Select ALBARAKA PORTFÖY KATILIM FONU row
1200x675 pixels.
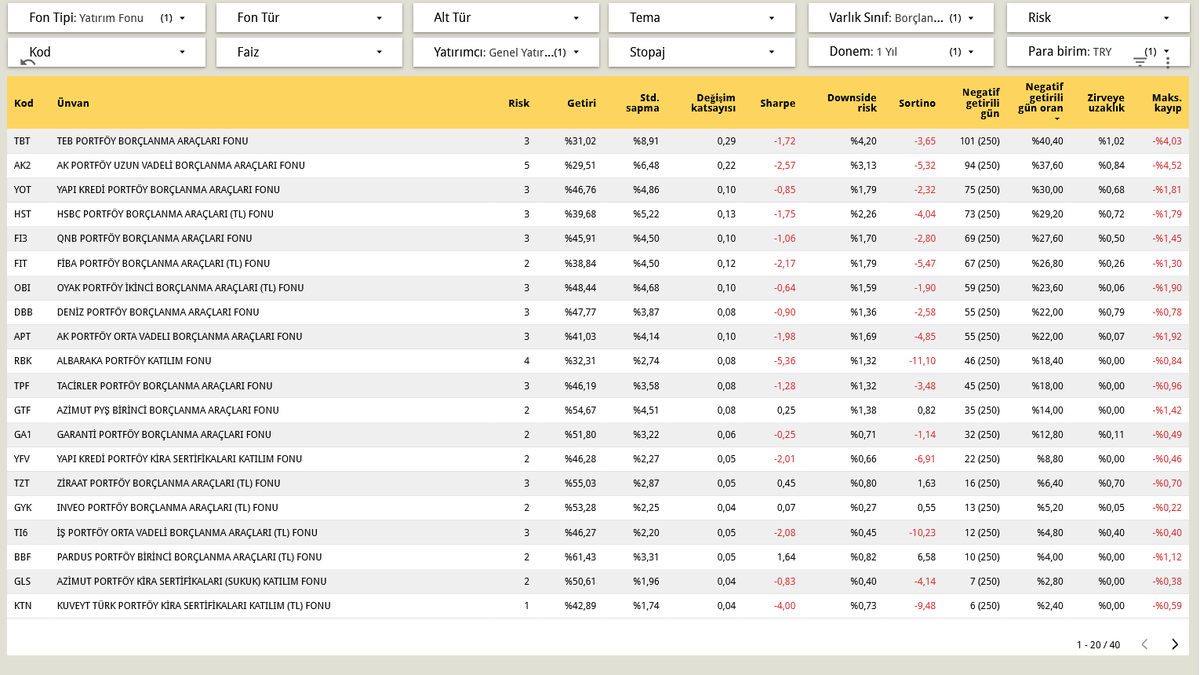598,361
